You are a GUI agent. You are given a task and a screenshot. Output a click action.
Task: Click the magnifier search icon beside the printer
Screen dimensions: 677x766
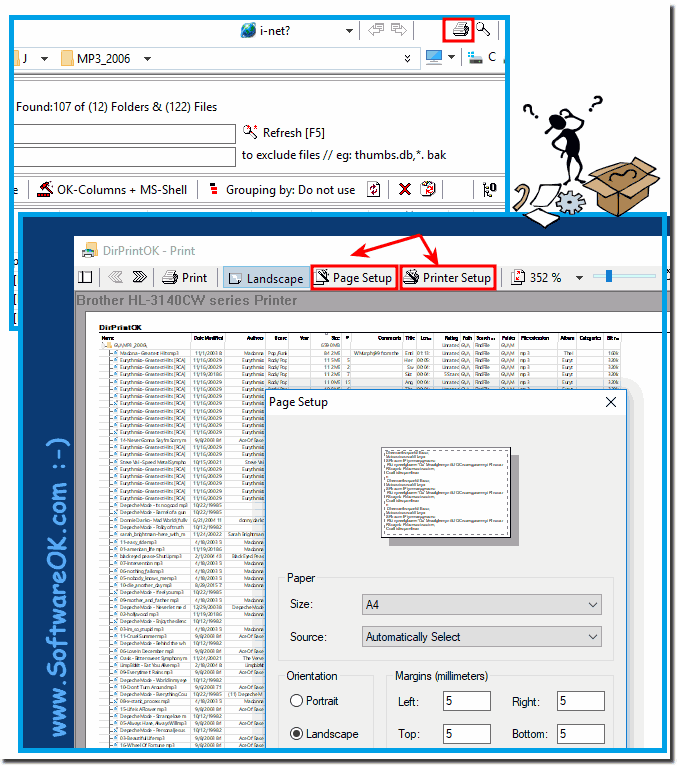pyautogui.click(x=483, y=29)
